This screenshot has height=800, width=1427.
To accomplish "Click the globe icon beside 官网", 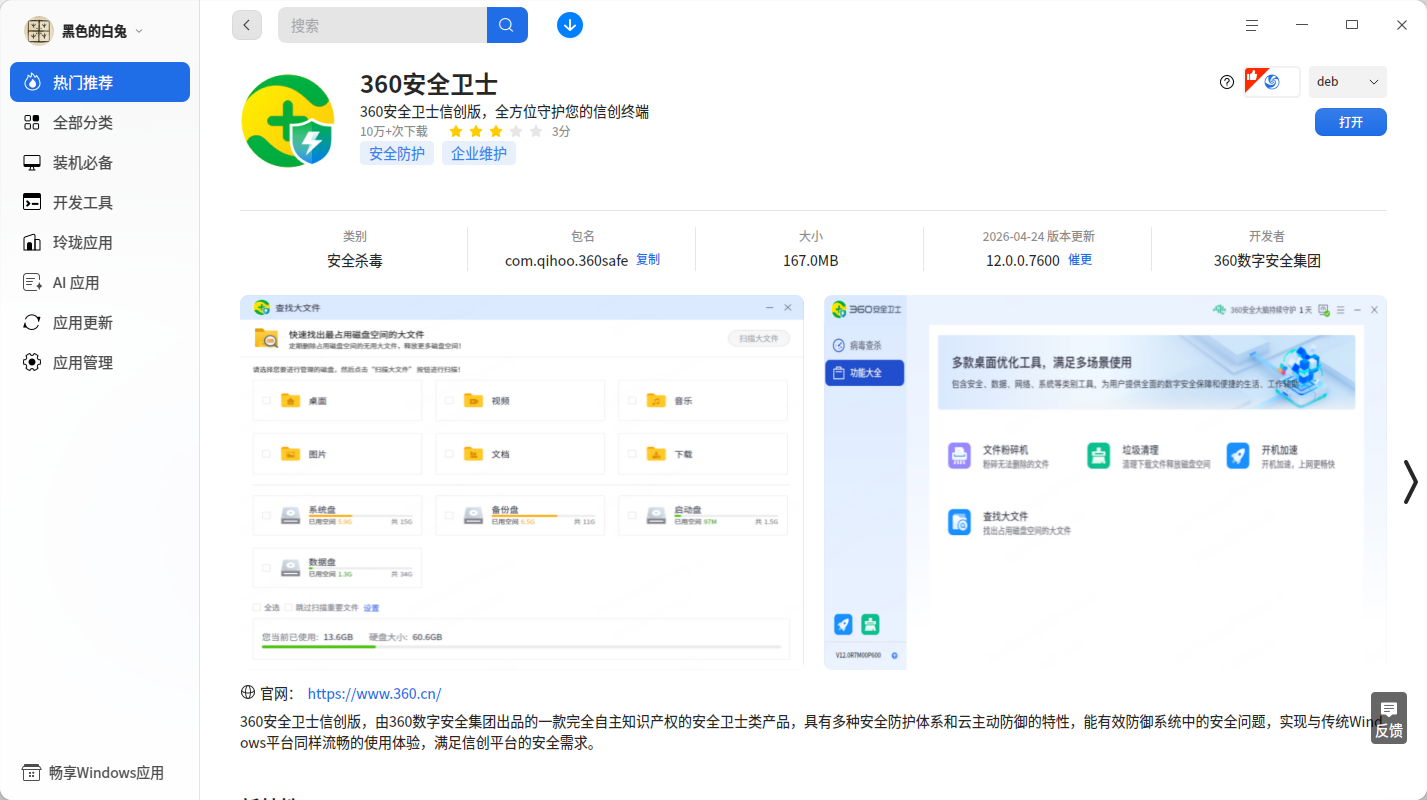I will pyautogui.click(x=248, y=693).
